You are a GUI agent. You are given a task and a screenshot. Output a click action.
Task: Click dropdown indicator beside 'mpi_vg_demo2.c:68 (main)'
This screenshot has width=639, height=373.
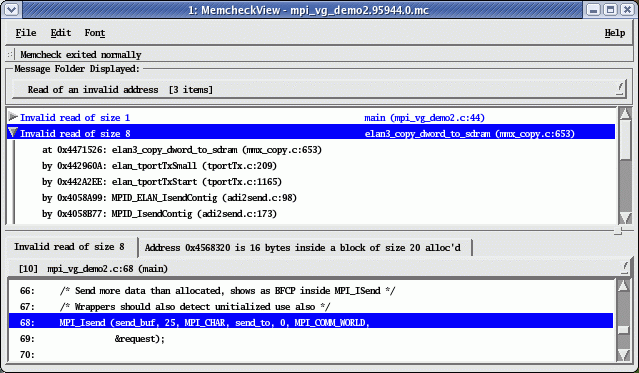click(625, 267)
